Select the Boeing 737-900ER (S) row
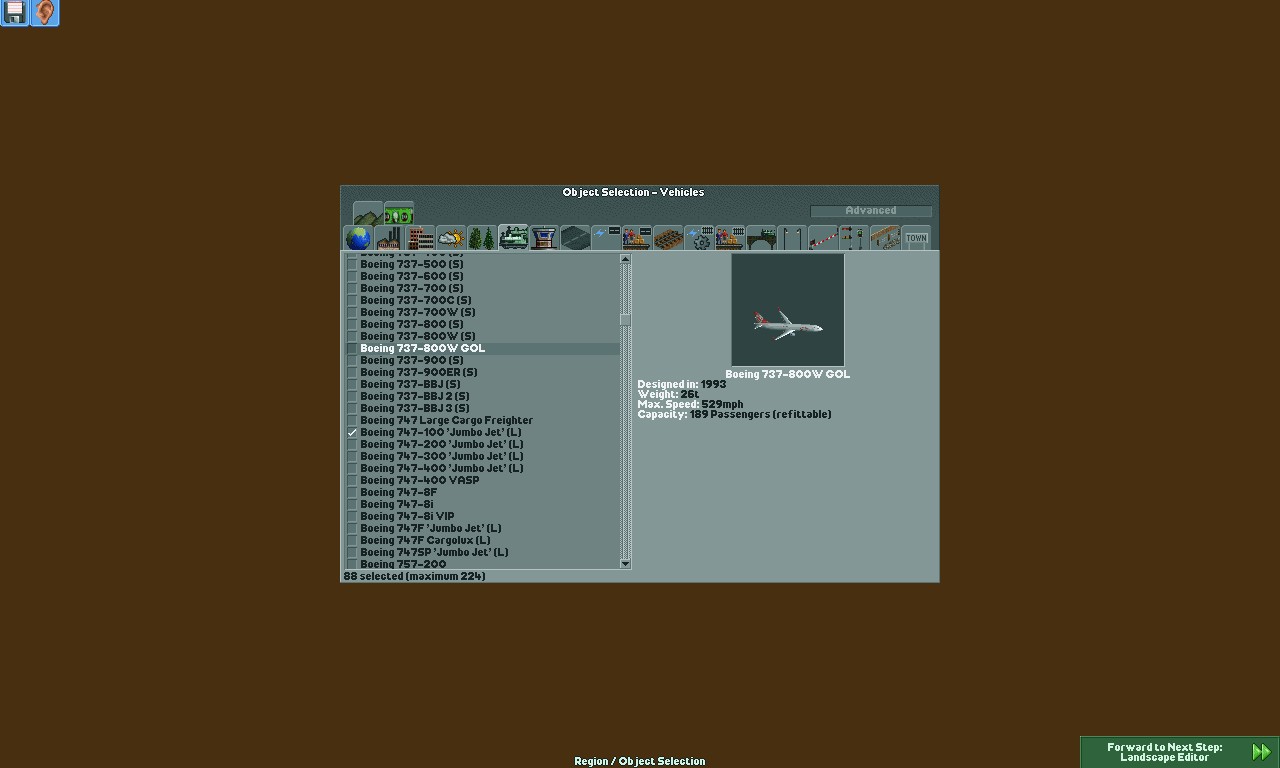The height and width of the screenshot is (768, 1280). (x=482, y=372)
